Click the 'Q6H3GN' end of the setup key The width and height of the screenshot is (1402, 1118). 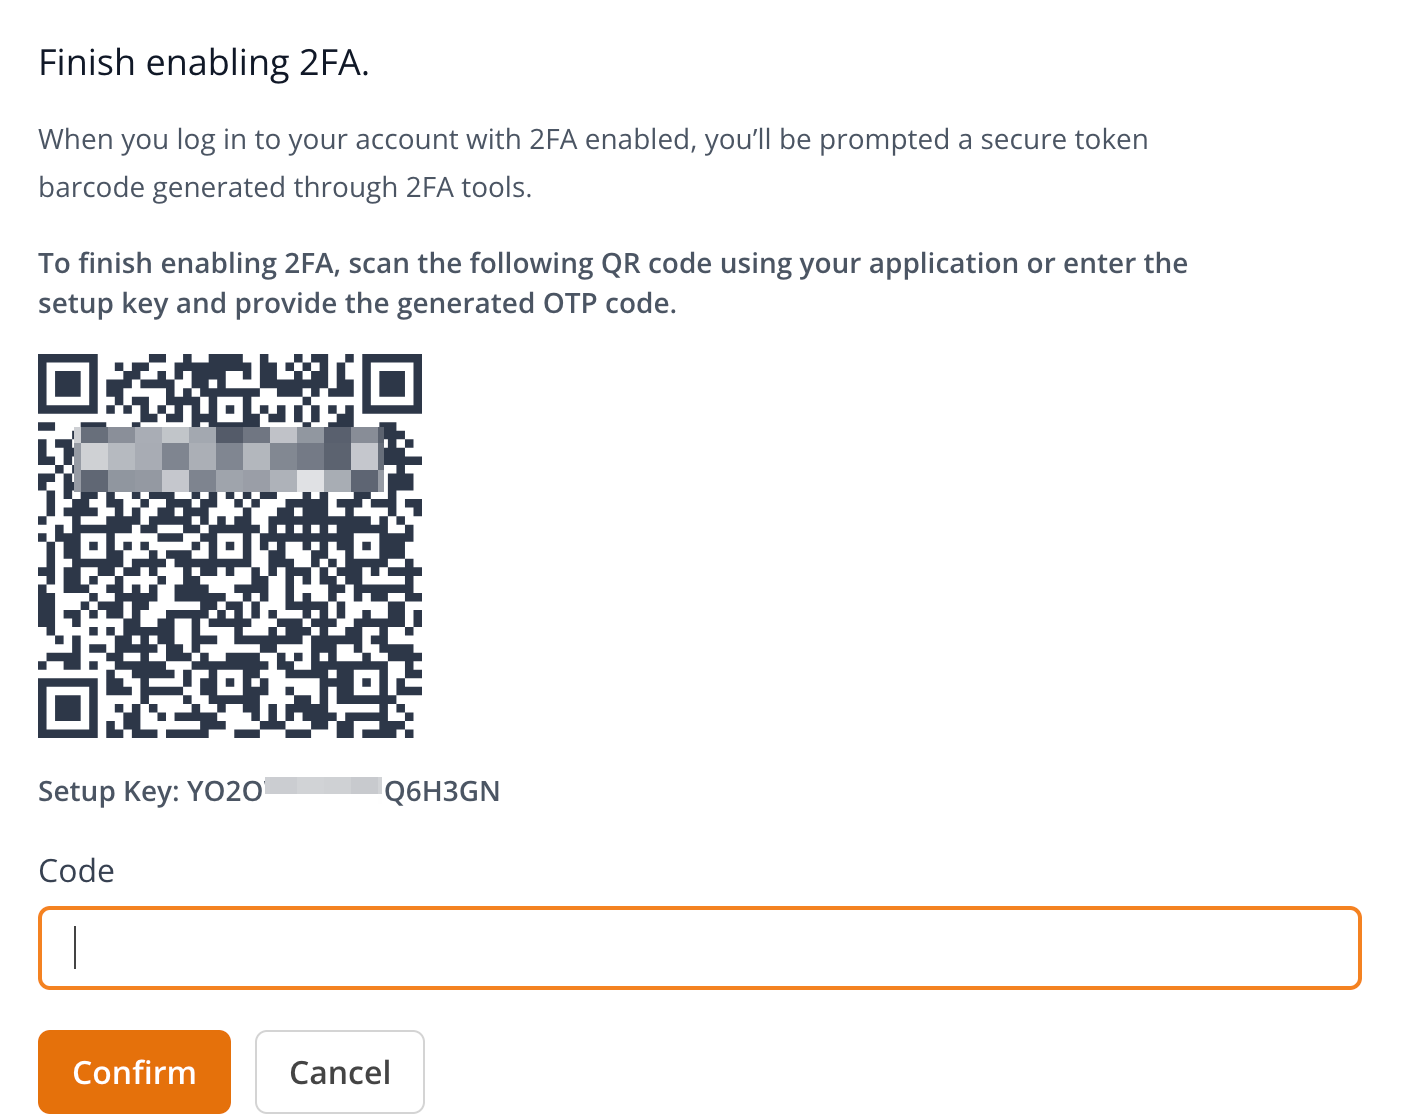tap(442, 791)
